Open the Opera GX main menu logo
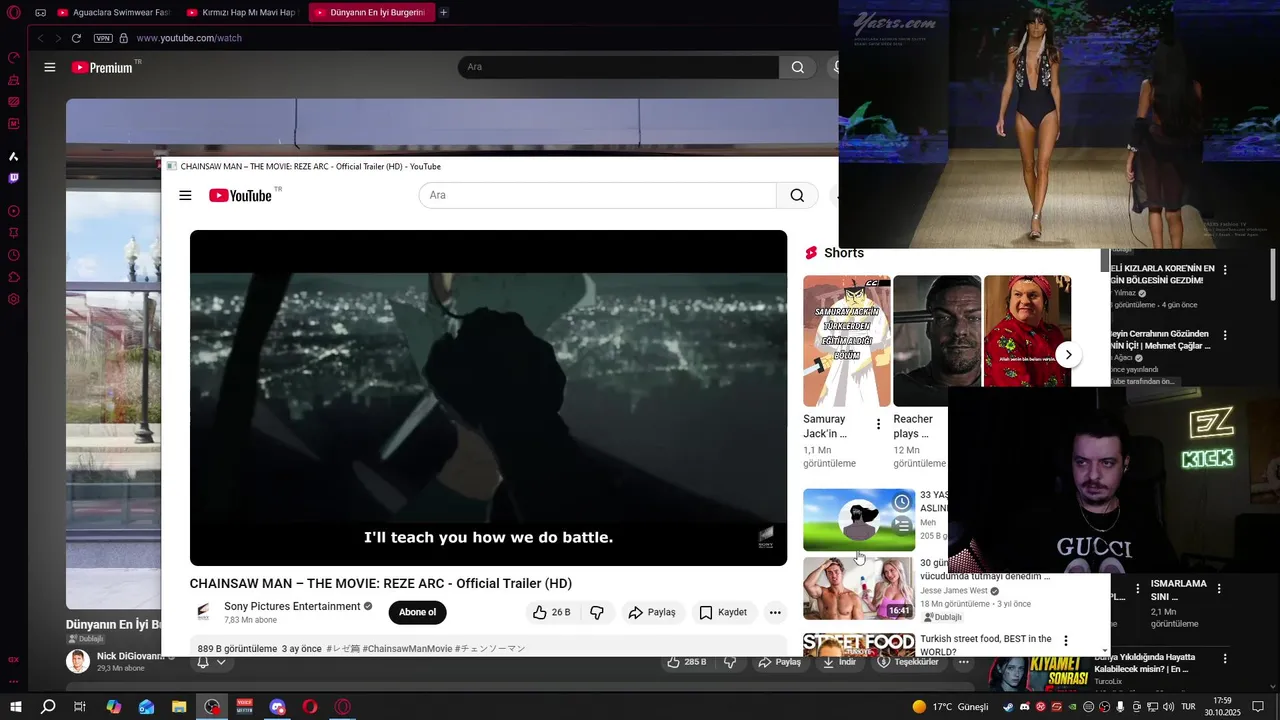 click(x=13, y=13)
